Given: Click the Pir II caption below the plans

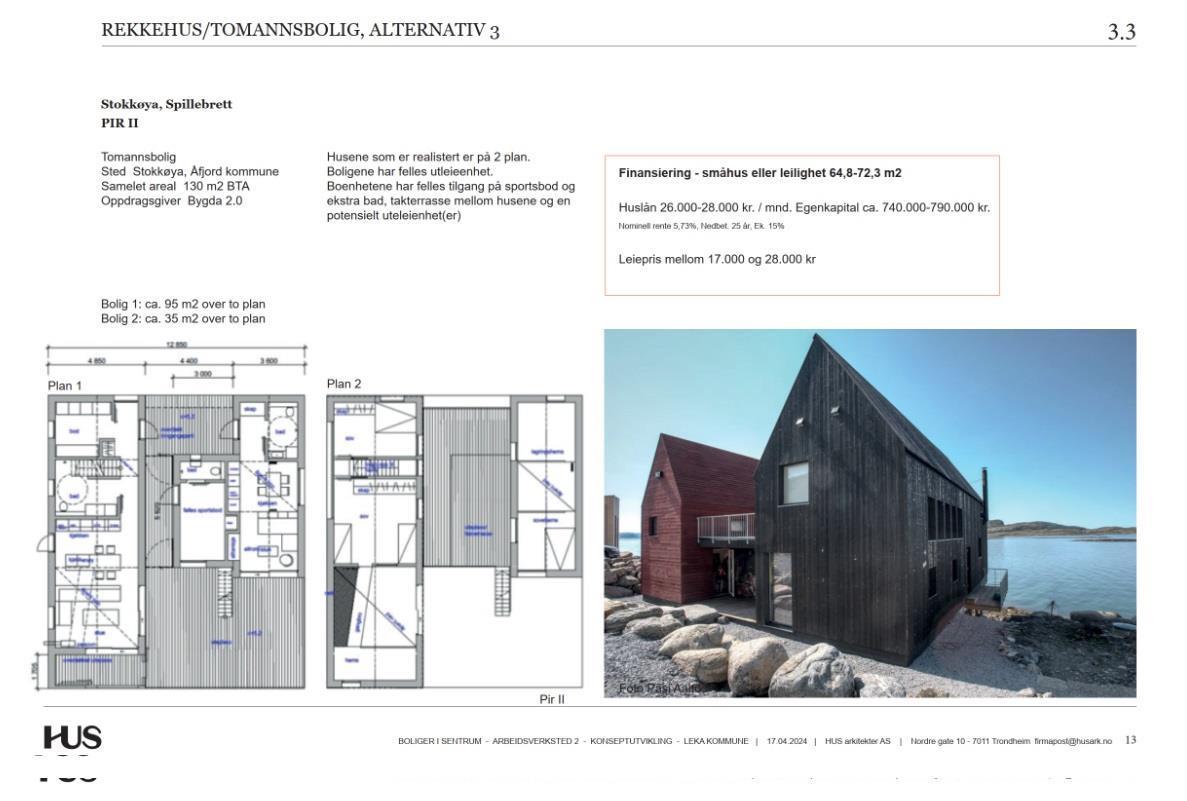Looking at the screenshot, I should click(552, 699).
